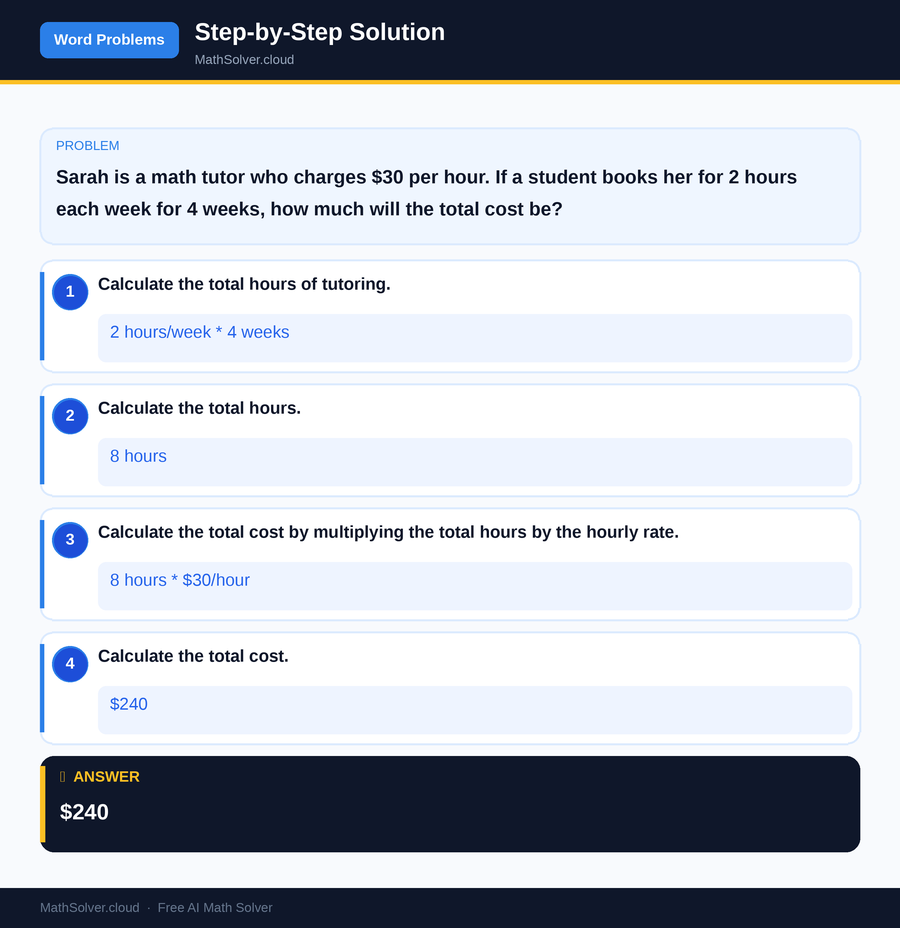Click the Word Problems badge
The width and height of the screenshot is (900, 928).
click(109, 40)
